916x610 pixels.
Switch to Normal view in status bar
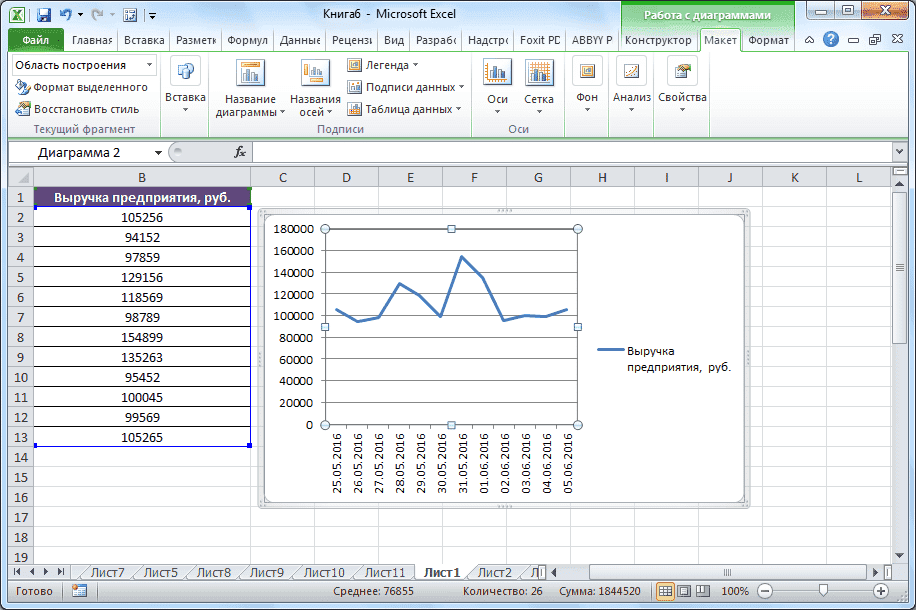coord(666,591)
